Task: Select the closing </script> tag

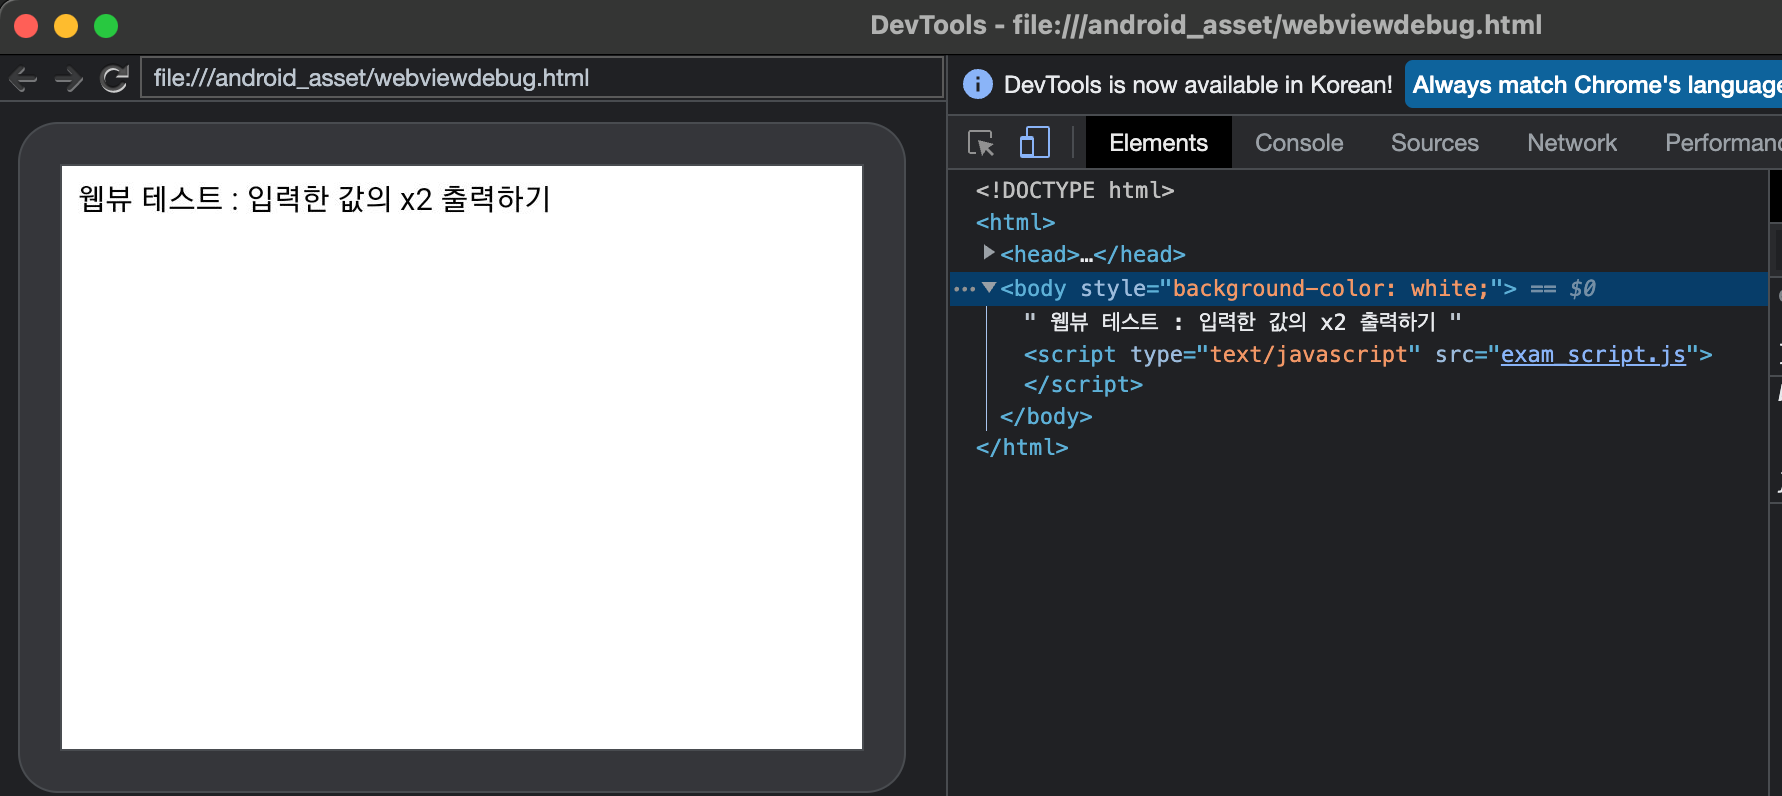Action: click(x=1083, y=385)
